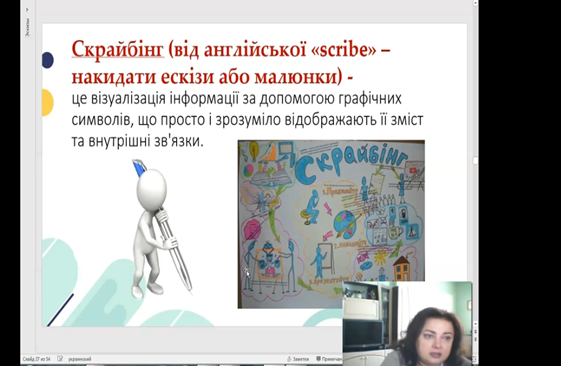Click the Слайд 27 из 54 indicator
Screen dimensions: 561x366
pyautogui.click(x=36, y=358)
